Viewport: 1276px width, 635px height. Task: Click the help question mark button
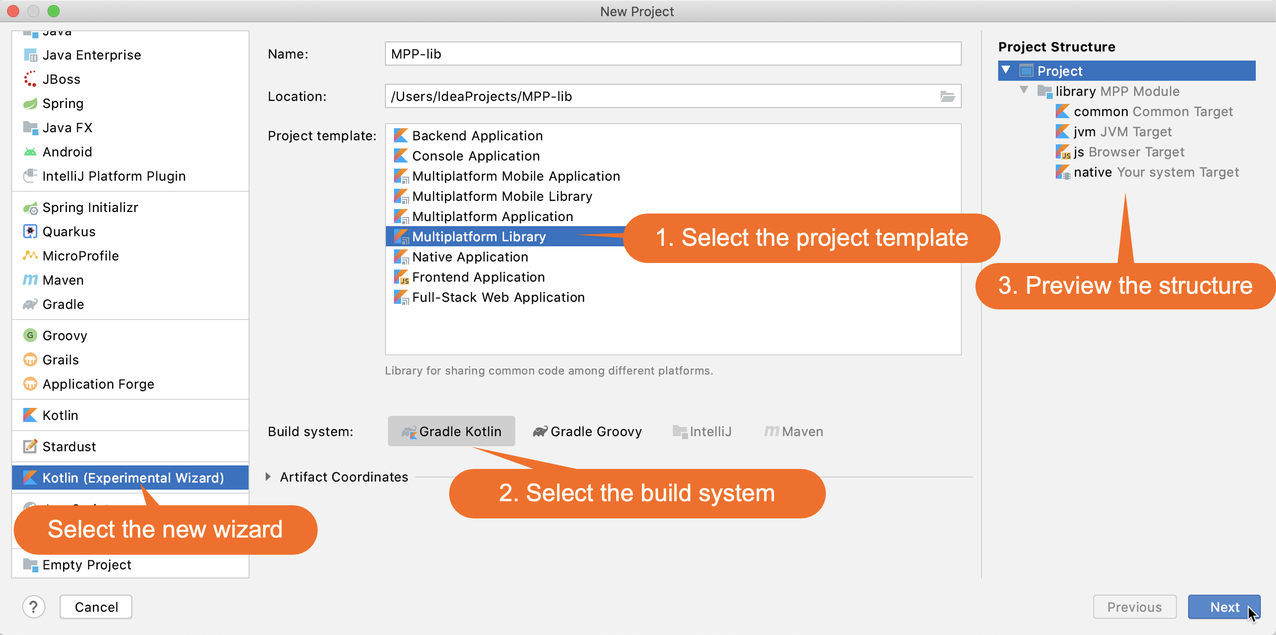(33, 607)
